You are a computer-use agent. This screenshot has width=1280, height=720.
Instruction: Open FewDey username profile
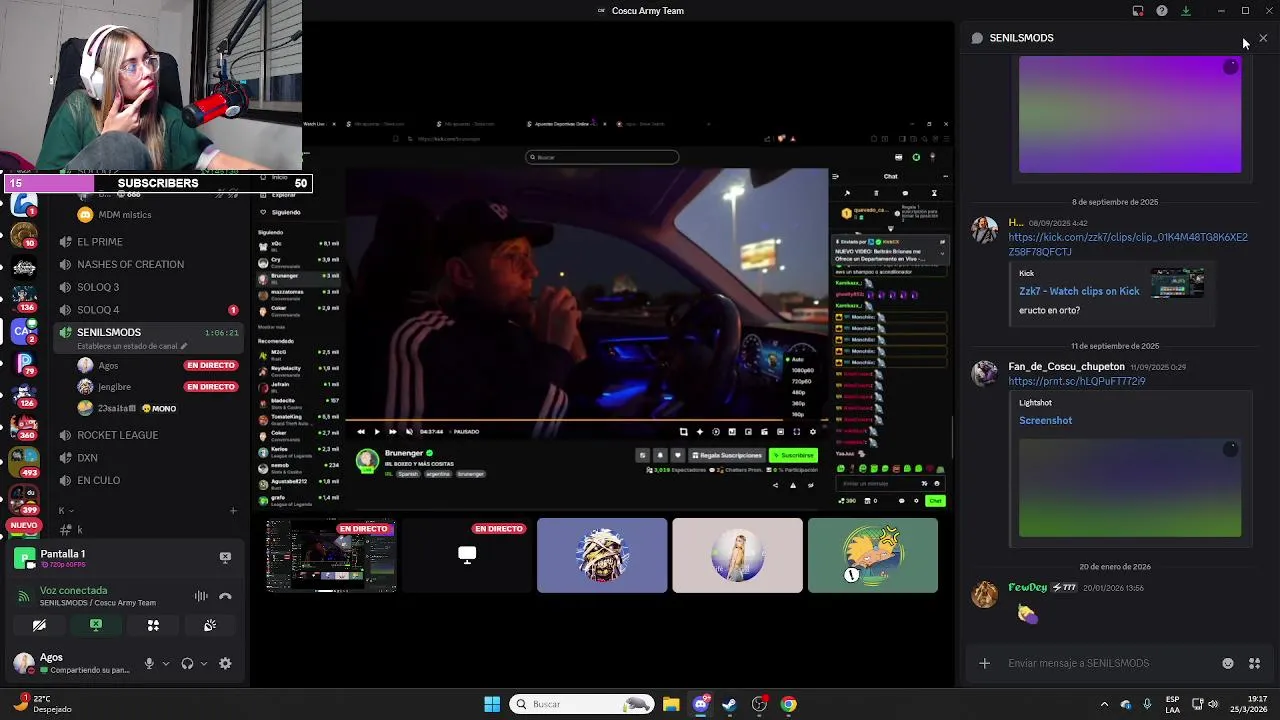pyautogui.click(x=1027, y=588)
